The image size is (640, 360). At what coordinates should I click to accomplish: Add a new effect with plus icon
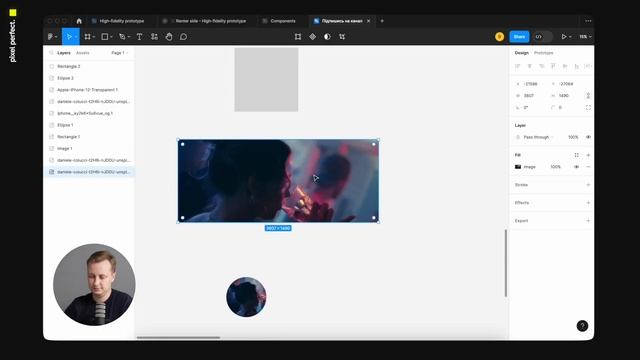(x=588, y=203)
